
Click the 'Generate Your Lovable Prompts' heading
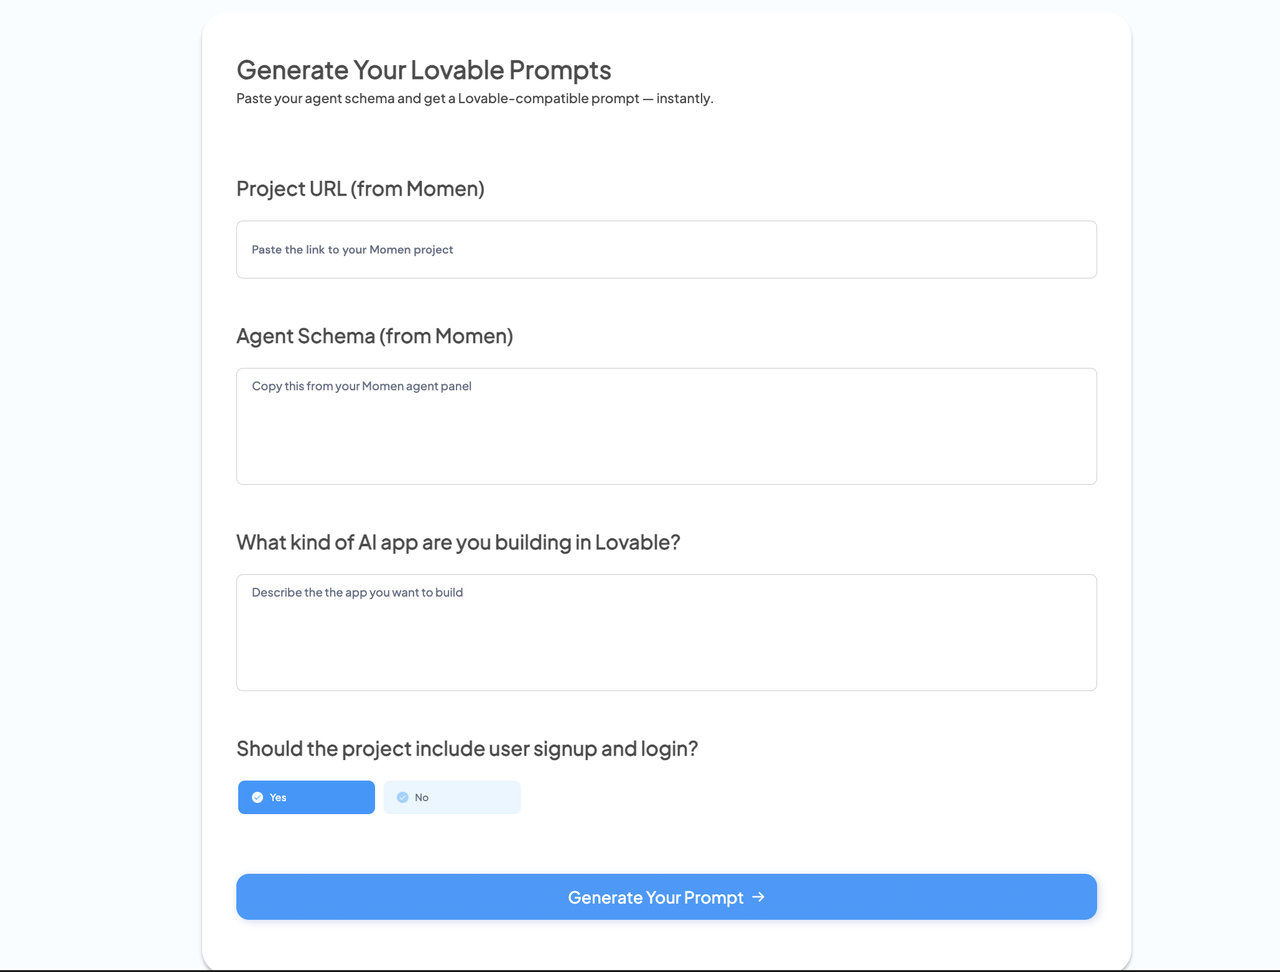click(x=423, y=70)
